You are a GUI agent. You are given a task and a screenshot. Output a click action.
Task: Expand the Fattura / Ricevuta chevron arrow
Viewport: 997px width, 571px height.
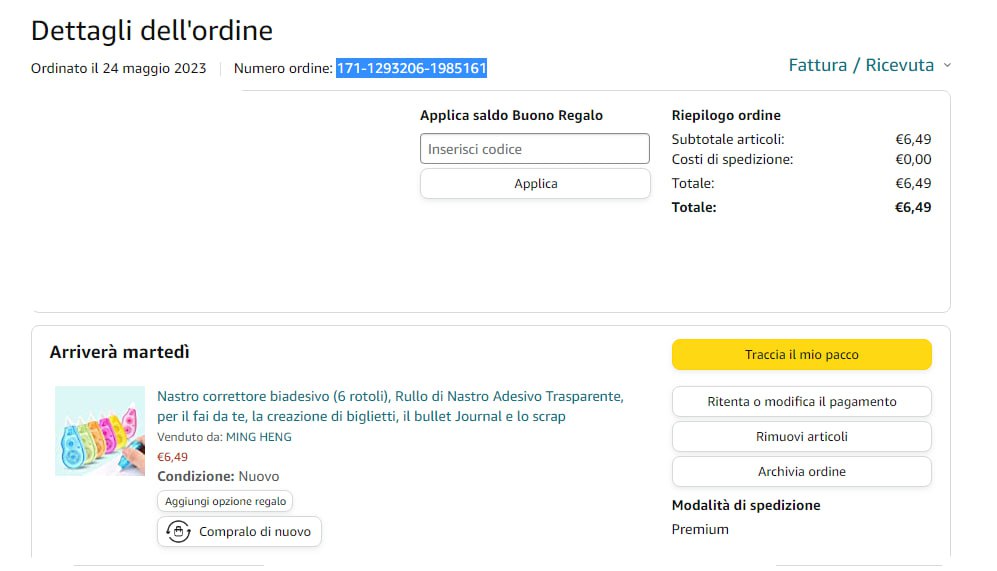[x=947, y=66]
